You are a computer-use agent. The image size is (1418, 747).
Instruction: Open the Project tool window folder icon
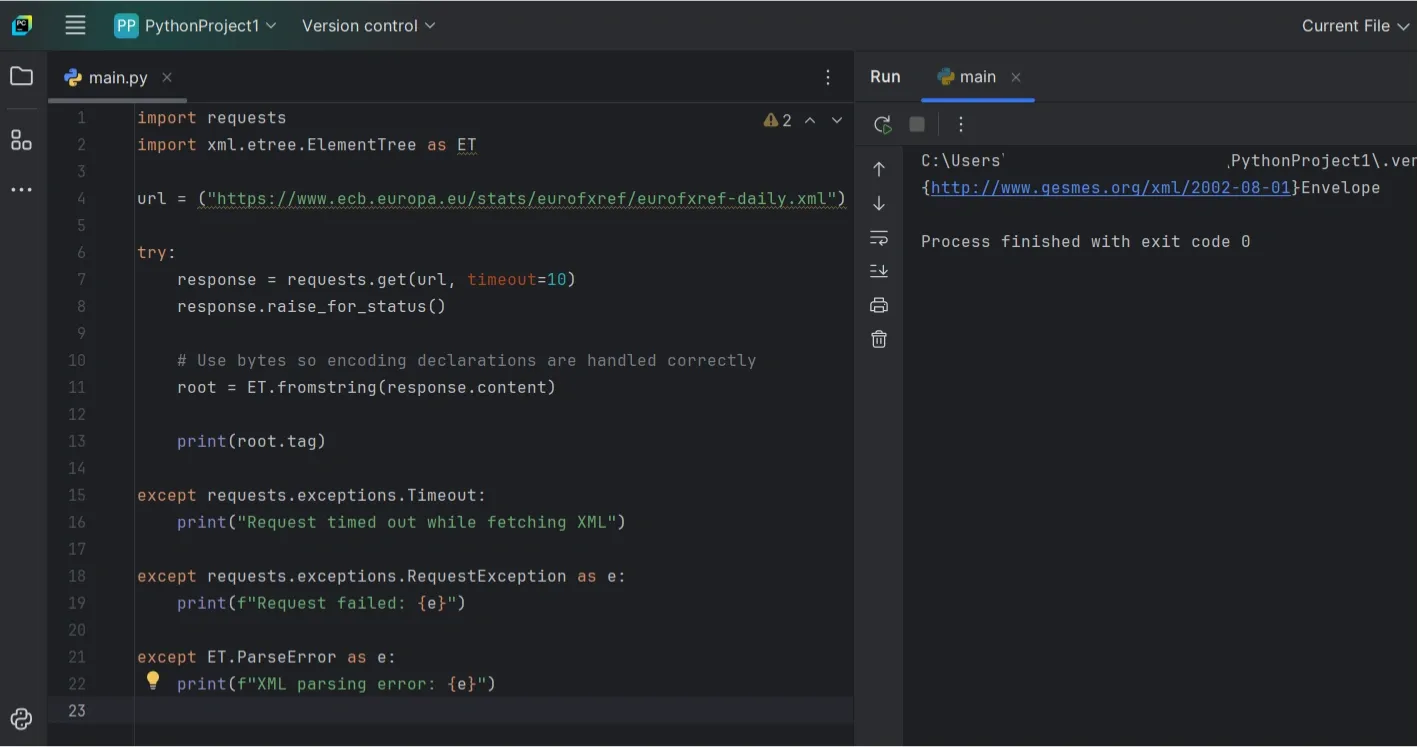(21, 75)
